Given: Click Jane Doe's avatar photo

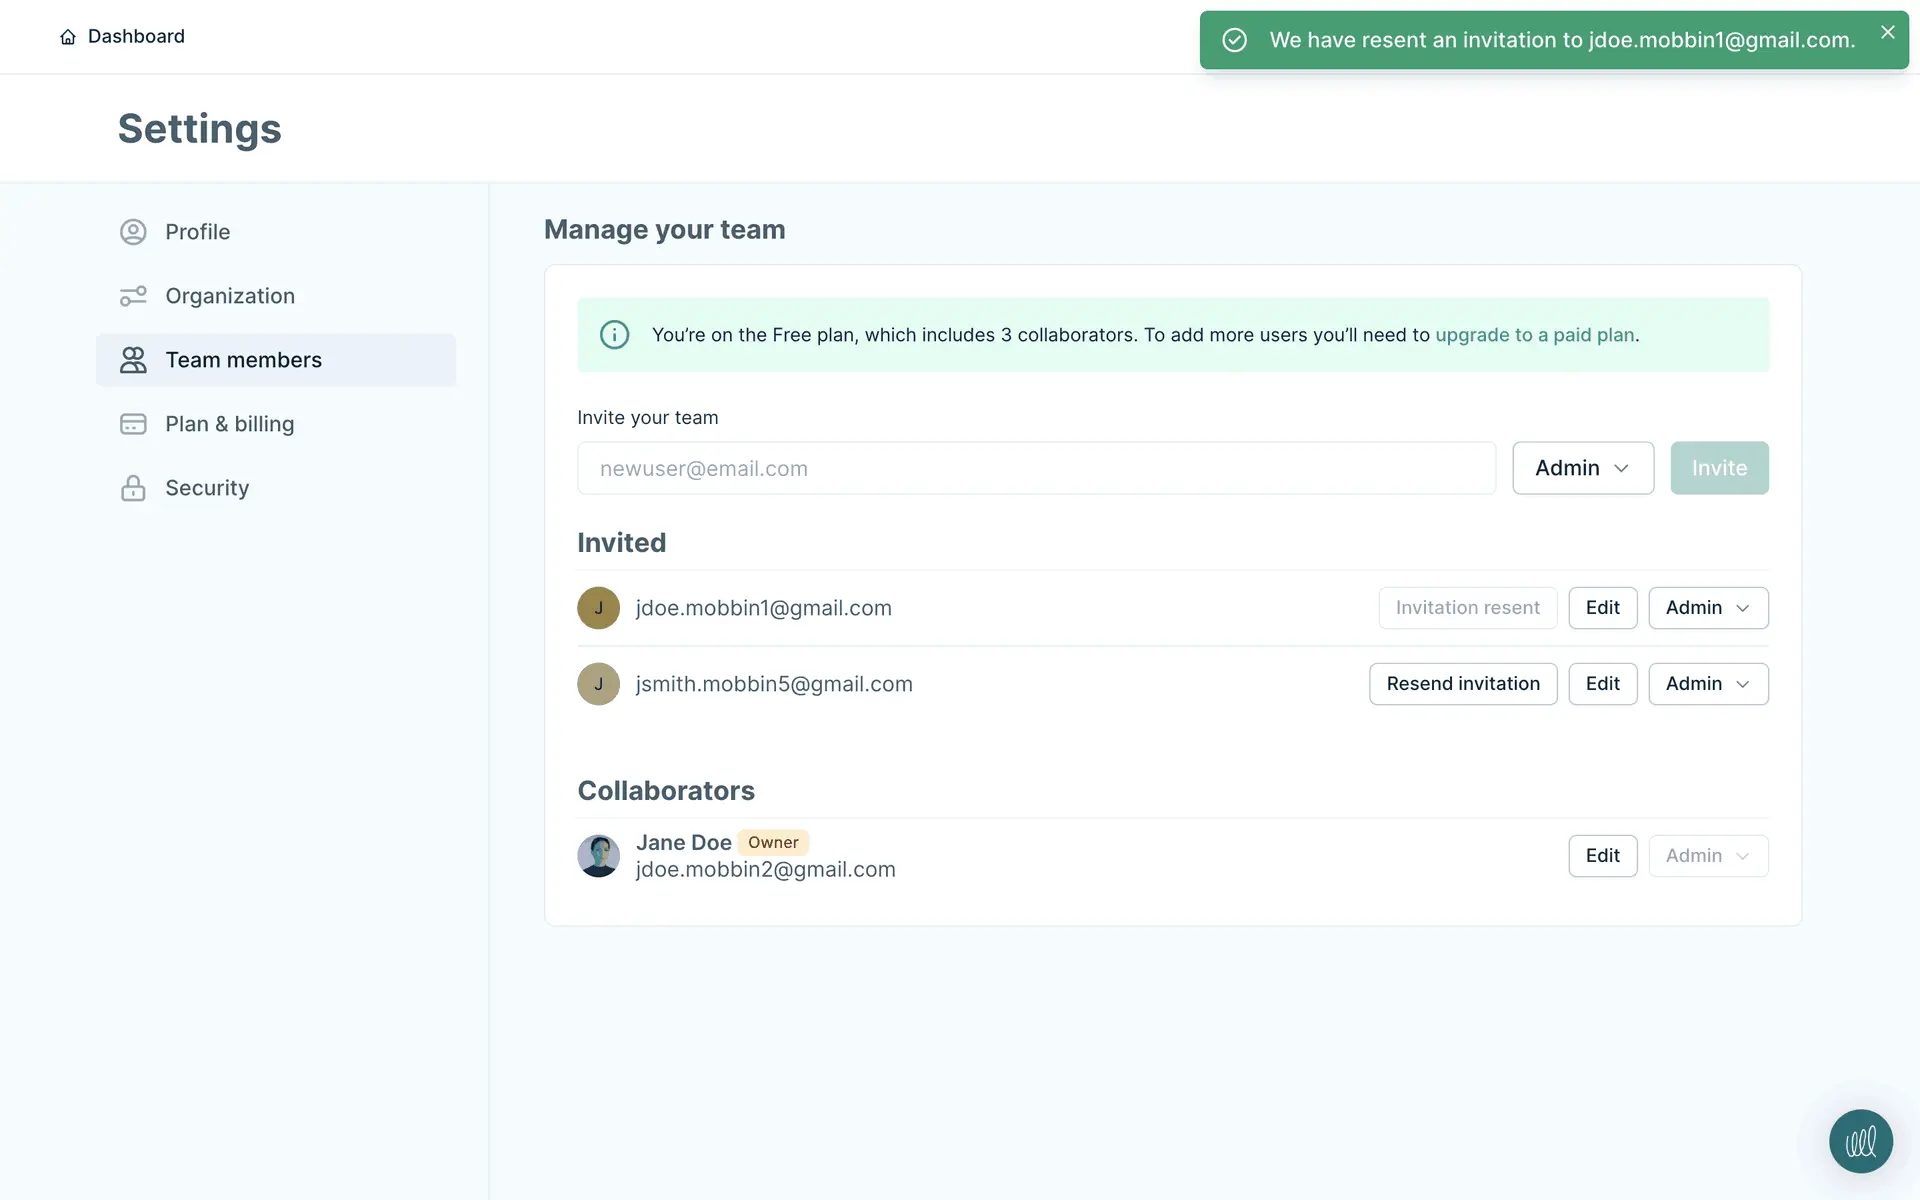Looking at the screenshot, I should 598,856.
